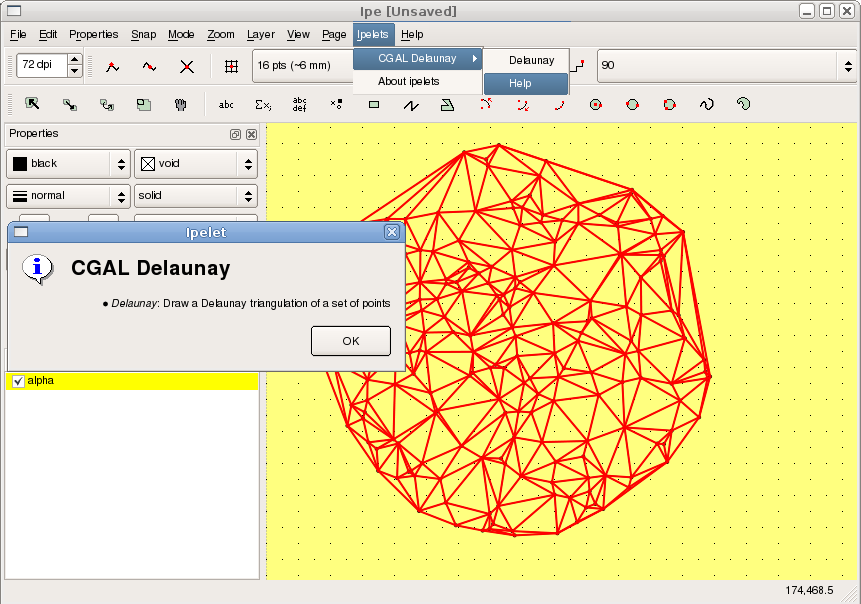The width and height of the screenshot is (861, 604).
Task: Select the spline curve tool
Action: 706,103
